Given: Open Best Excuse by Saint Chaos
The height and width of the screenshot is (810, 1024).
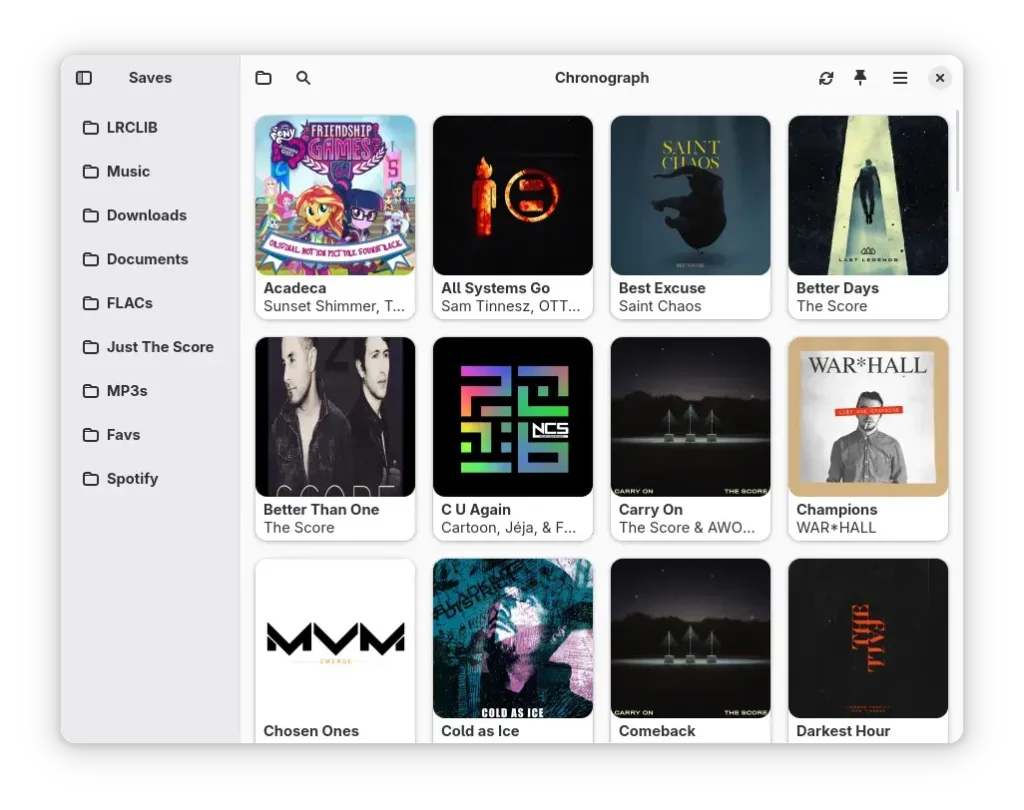Looking at the screenshot, I should click(x=690, y=216).
